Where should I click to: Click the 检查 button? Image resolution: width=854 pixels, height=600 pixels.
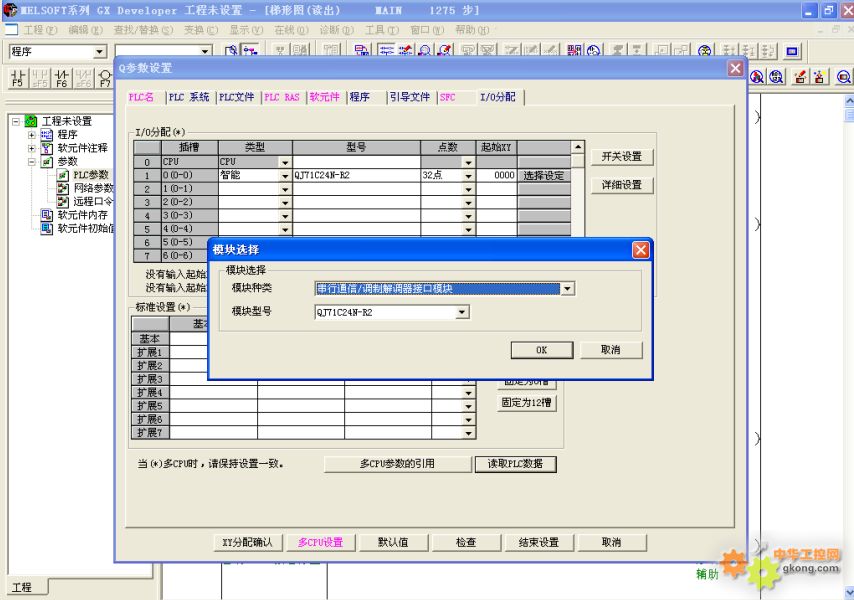click(x=466, y=542)
